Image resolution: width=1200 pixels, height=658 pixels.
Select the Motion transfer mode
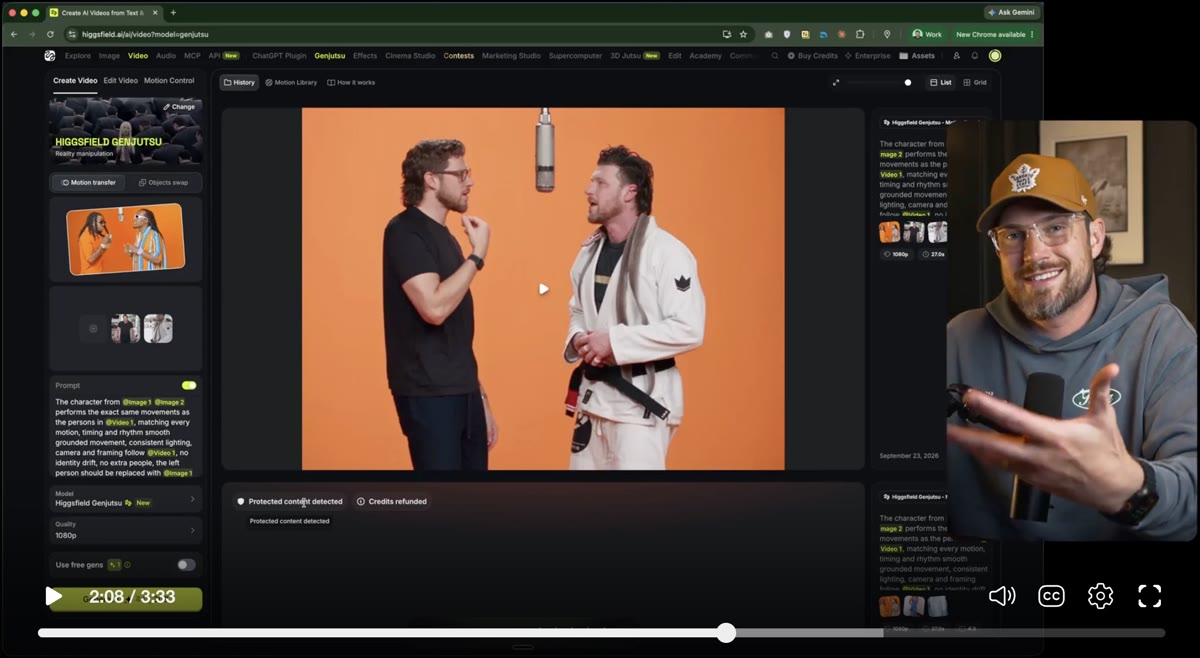click(88, 182)
